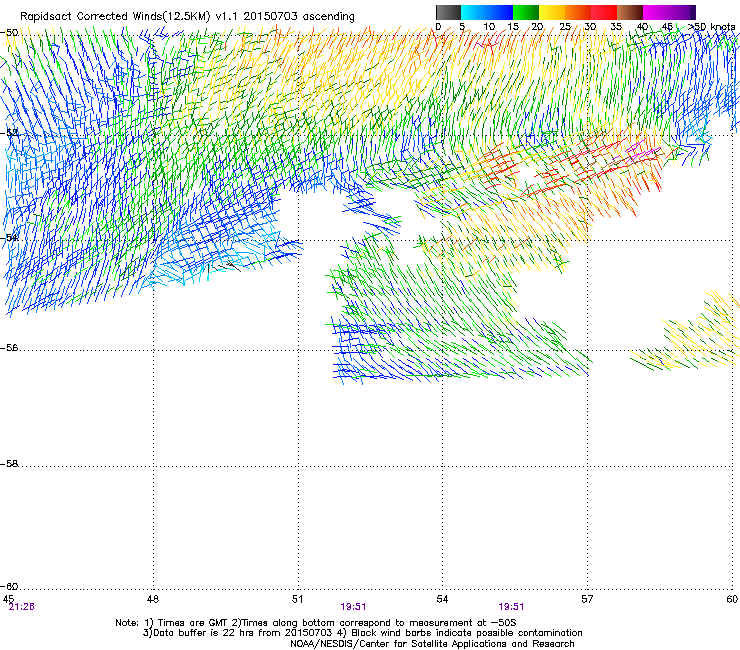740x650 pixels.
Task: Click the '19:51' time stamp near longitude 51
Action: tap(353, 607)
